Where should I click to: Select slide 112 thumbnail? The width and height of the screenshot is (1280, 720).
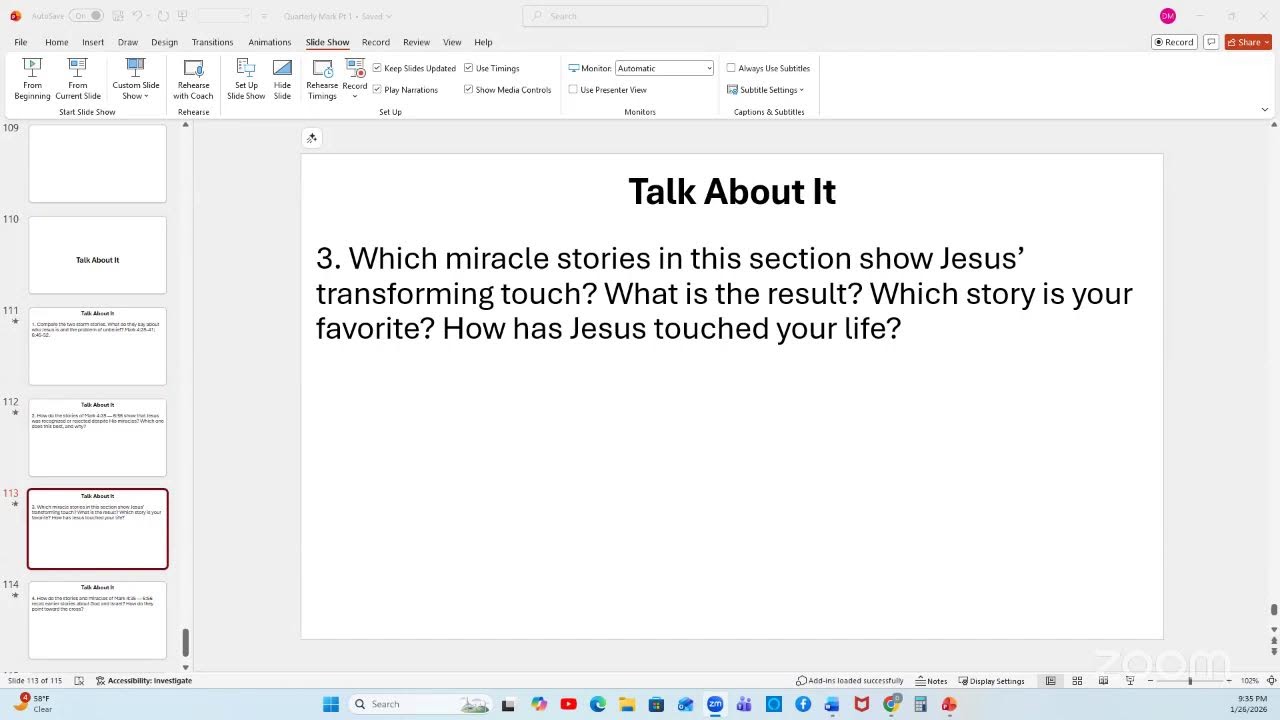click(x=97, y=438)
